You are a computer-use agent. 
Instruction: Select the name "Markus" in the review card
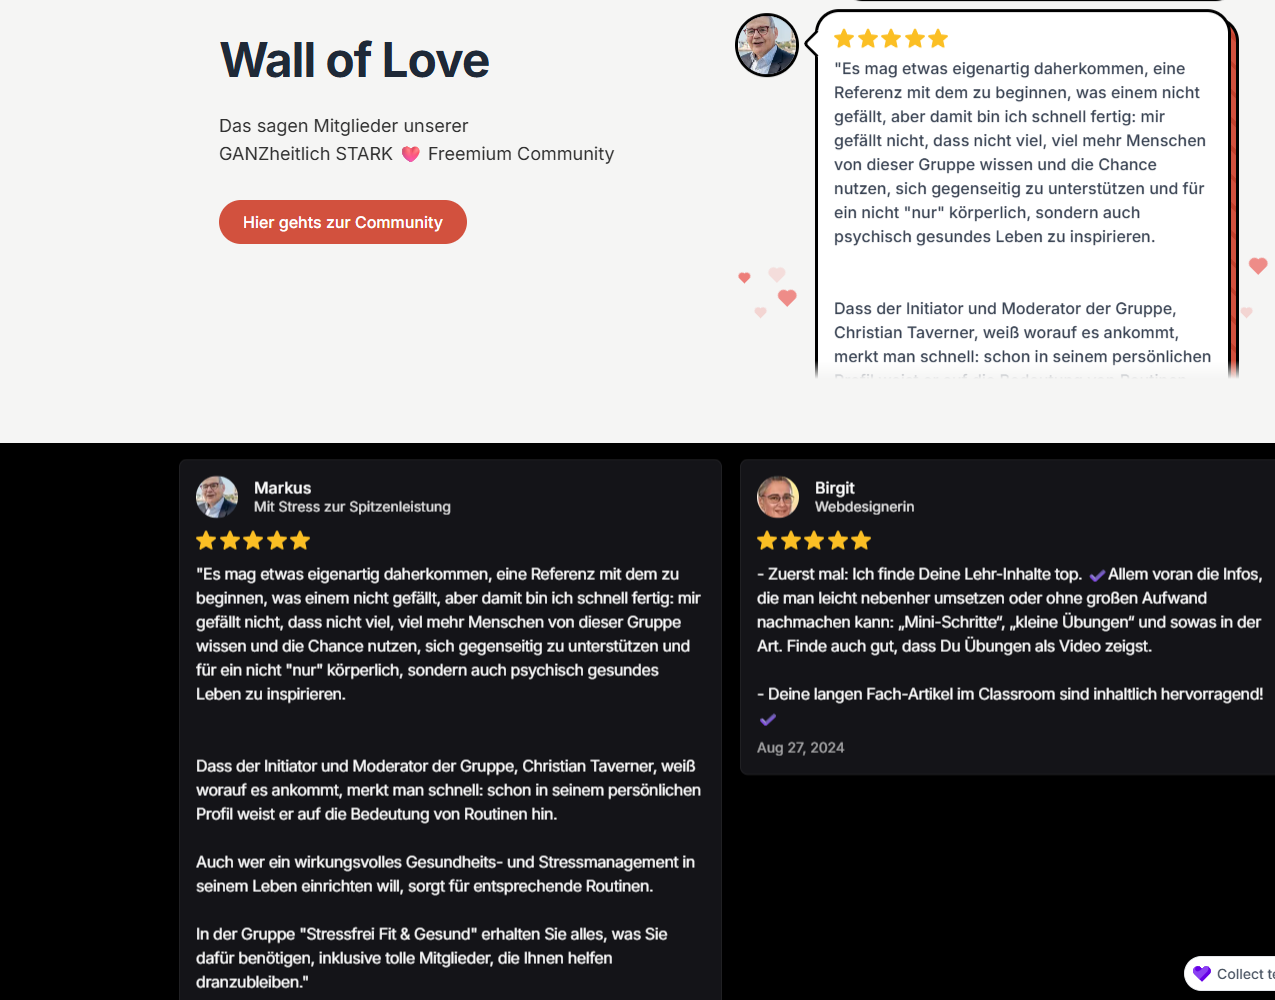tap(282, 488)
